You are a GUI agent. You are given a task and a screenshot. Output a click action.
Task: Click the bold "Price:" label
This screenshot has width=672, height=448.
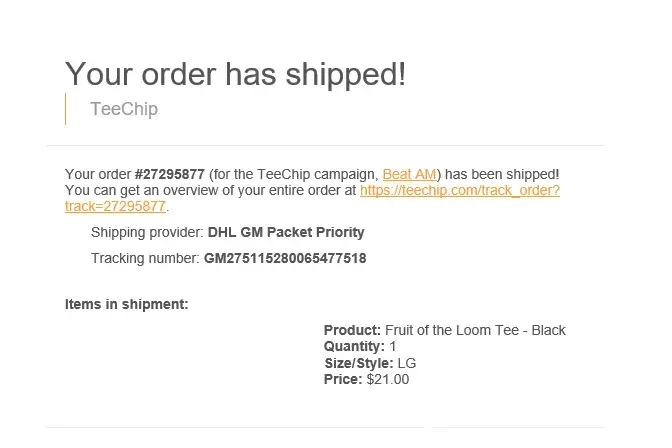pos(343,379)
